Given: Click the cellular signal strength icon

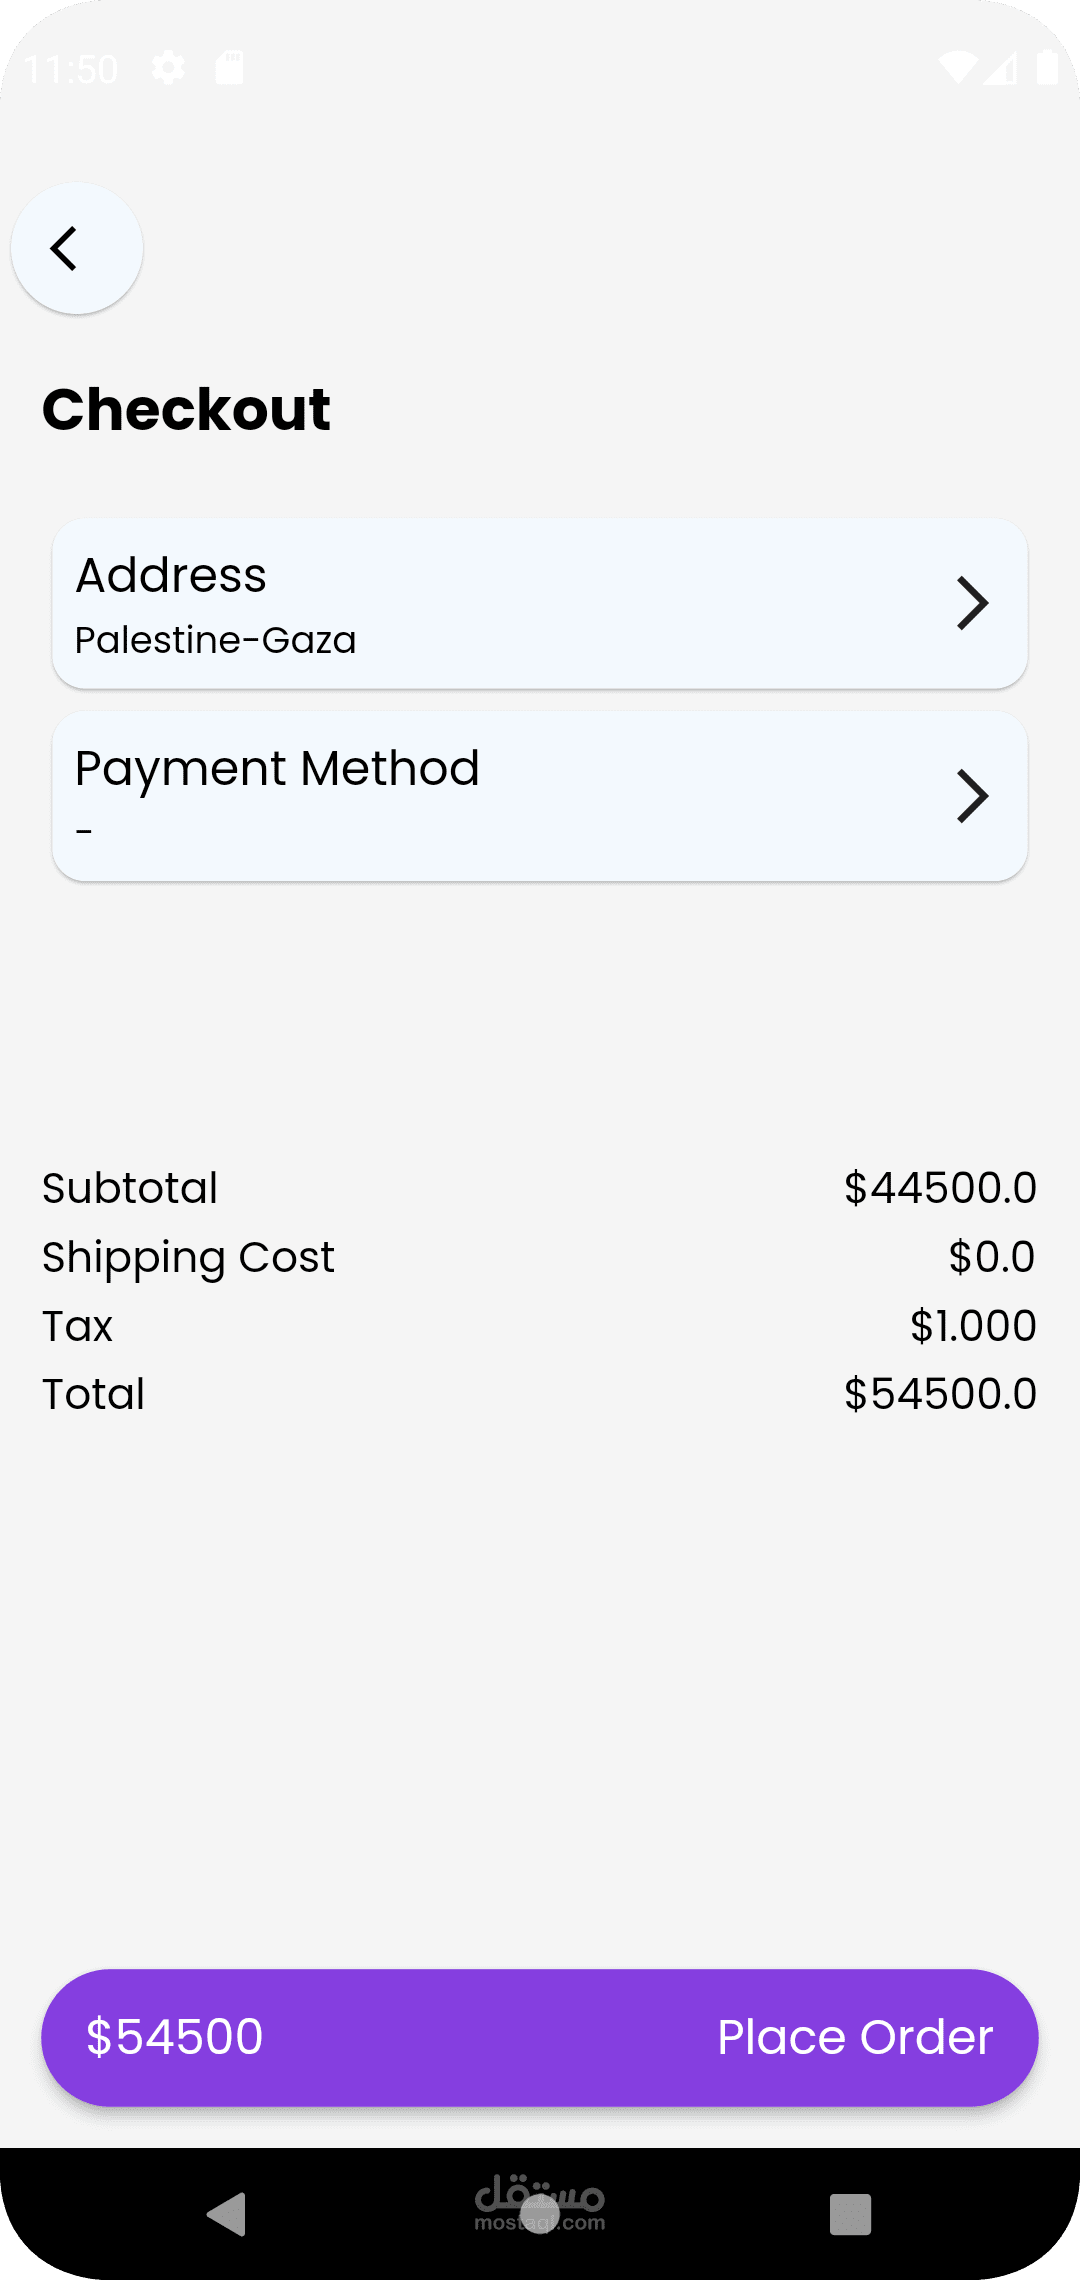Looking at the screenshot, I should coord(1000,68).
